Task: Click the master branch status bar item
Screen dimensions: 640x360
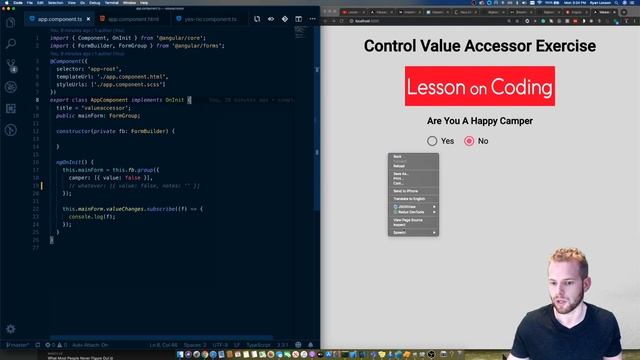Action: pyautogui.click(x=18, y=345)
